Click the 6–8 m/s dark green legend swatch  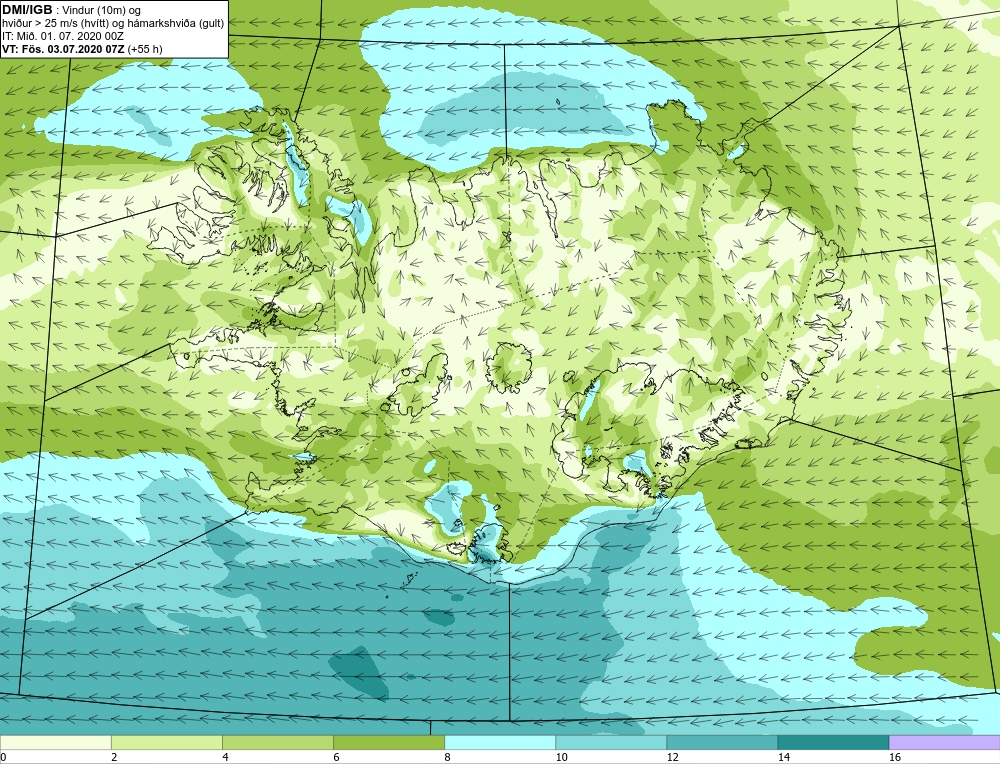click(389, 743)
